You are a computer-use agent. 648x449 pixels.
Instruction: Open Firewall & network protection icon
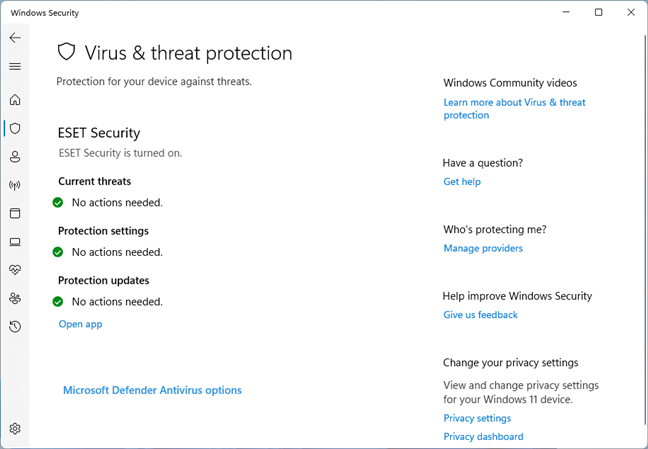tap(15, 185)
